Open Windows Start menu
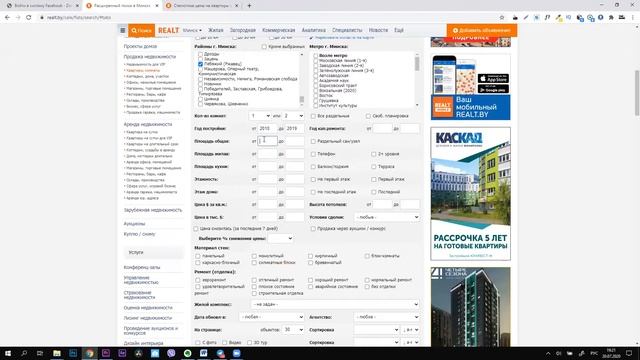Image resolution: width=640 pixels, height=360 pixels. [8, 353]
